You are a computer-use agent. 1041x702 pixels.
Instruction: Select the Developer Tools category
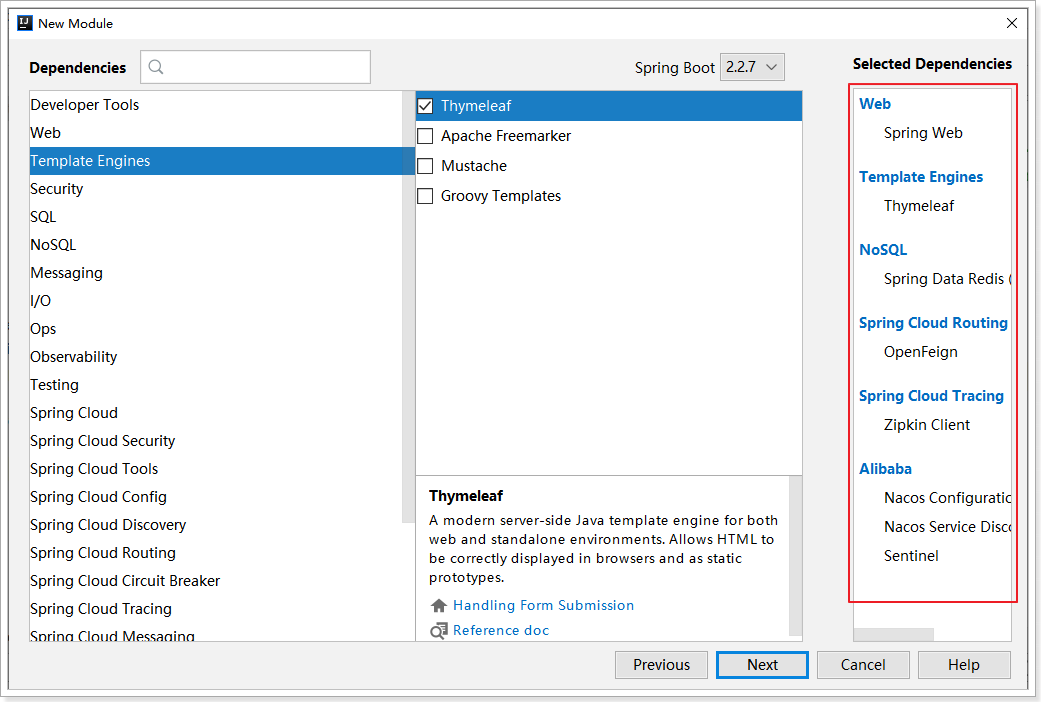click(85, 105)
